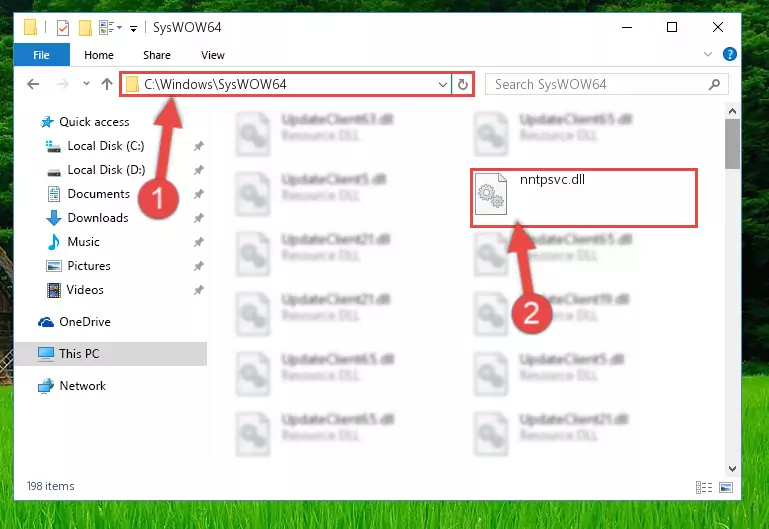
Task: Open Help with the question mark icon
Action: 729,54
